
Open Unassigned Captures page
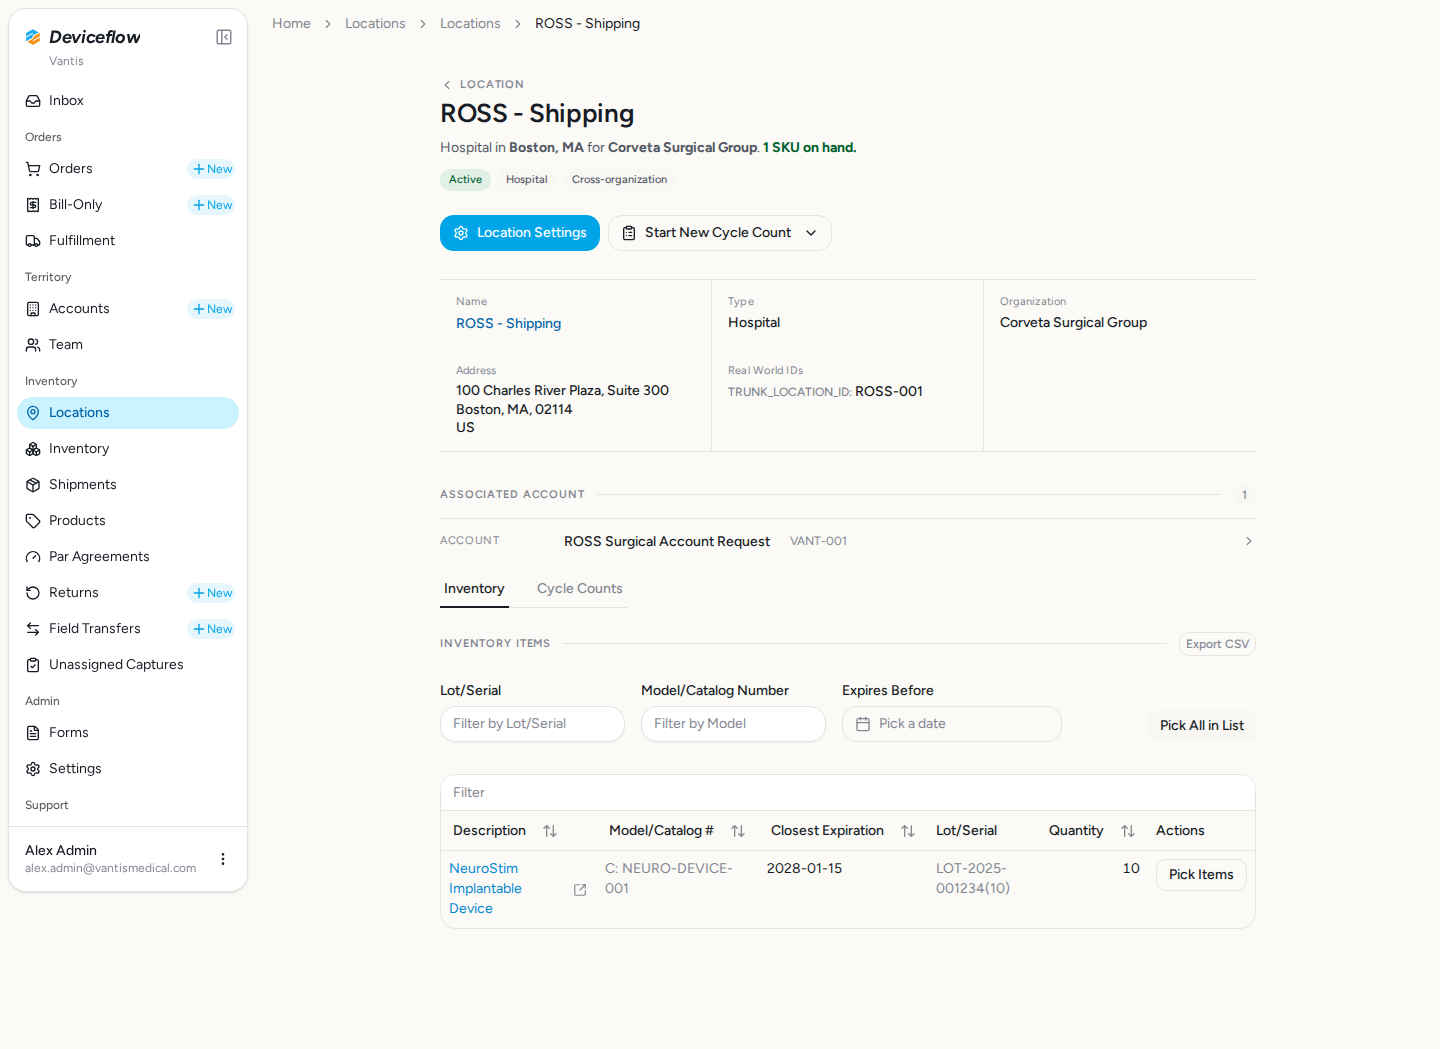[x=128, y=665]
